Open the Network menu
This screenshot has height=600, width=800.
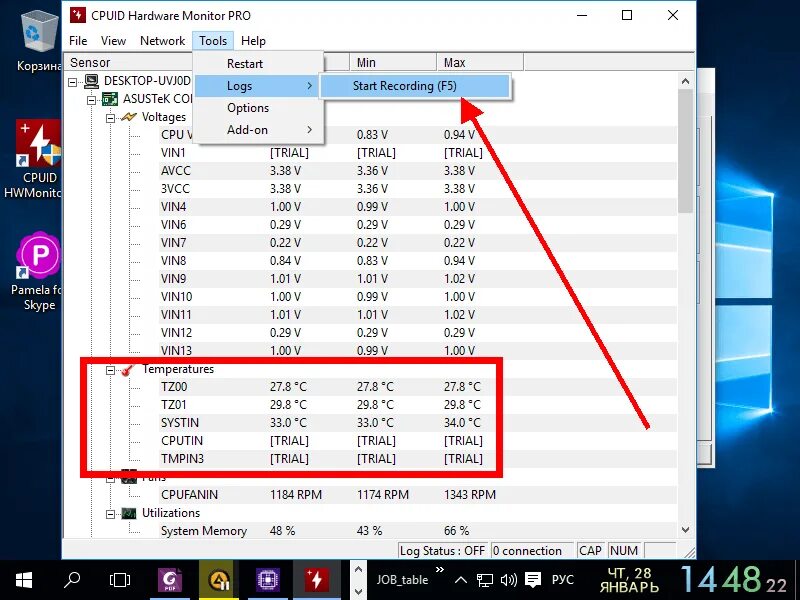pos(162,41)
